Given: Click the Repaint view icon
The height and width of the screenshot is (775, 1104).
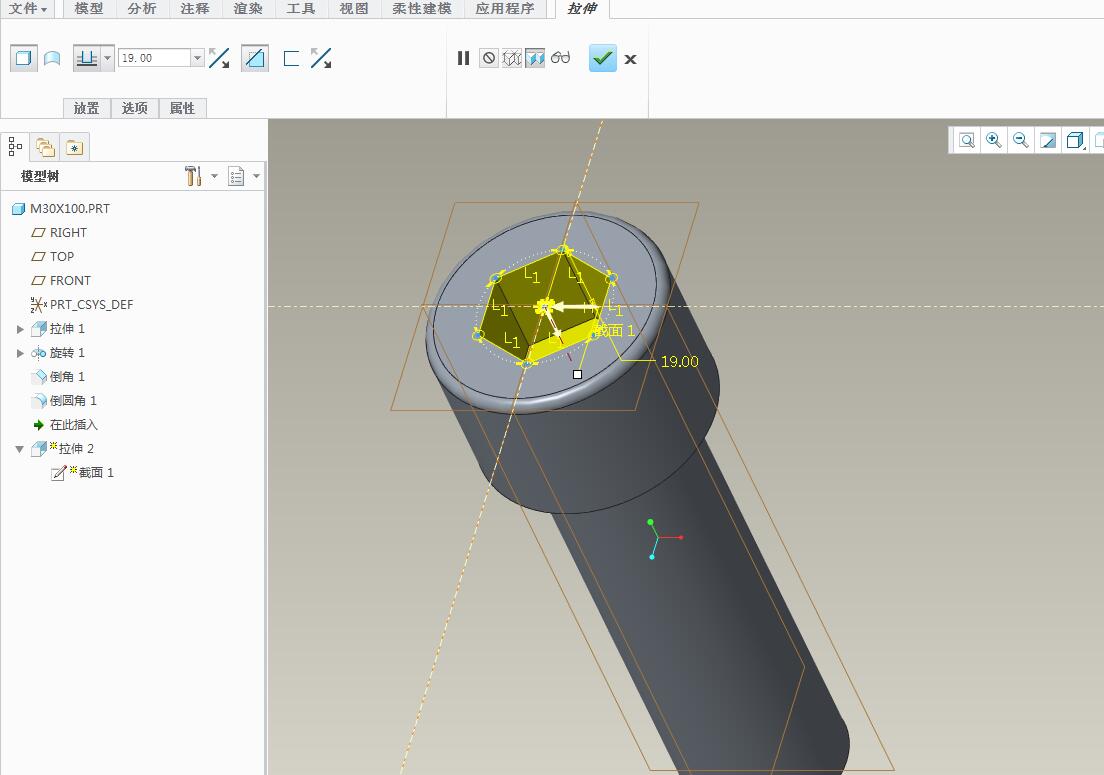Looking at the screenshot, I should click(1048, 140).
